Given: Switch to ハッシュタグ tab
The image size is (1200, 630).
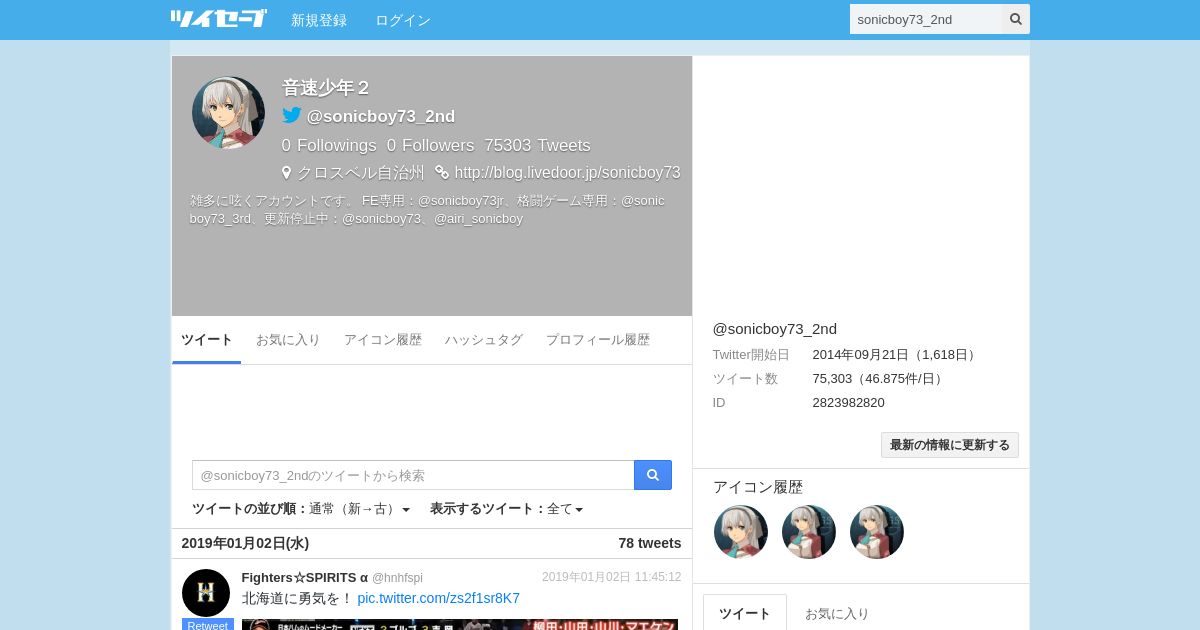Looking at the screenshot, I should (x=484, y=340).
